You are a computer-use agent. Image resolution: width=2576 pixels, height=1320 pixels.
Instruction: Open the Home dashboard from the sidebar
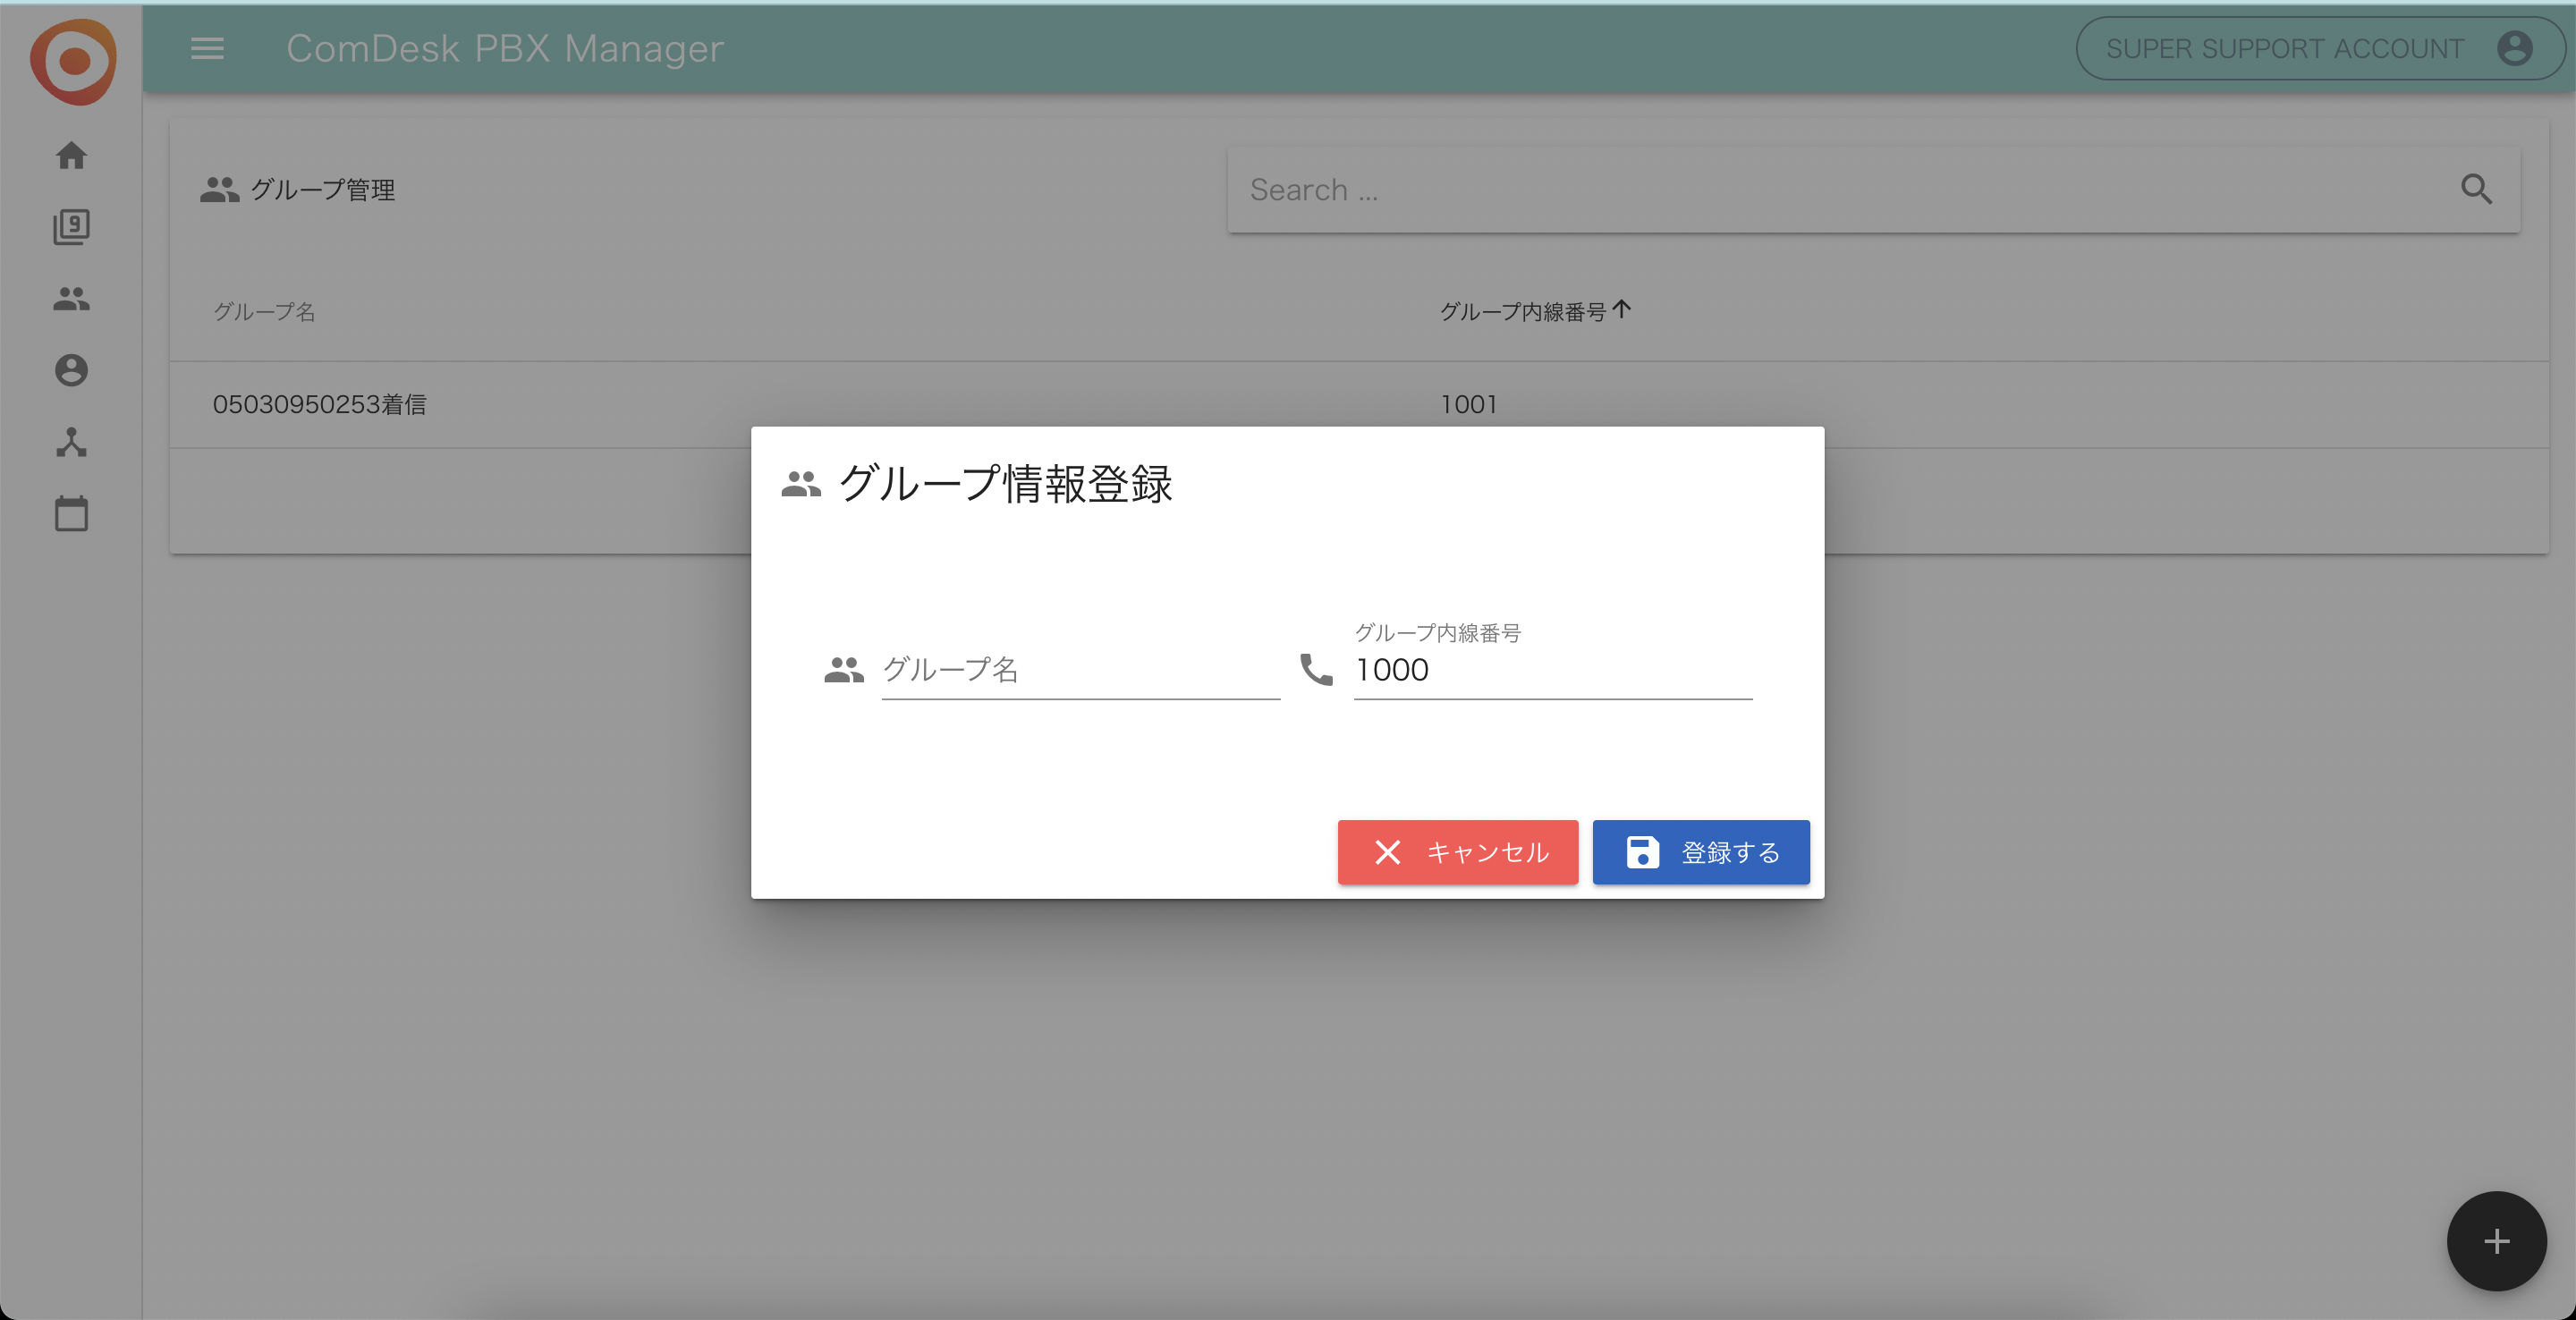point(71,155)
